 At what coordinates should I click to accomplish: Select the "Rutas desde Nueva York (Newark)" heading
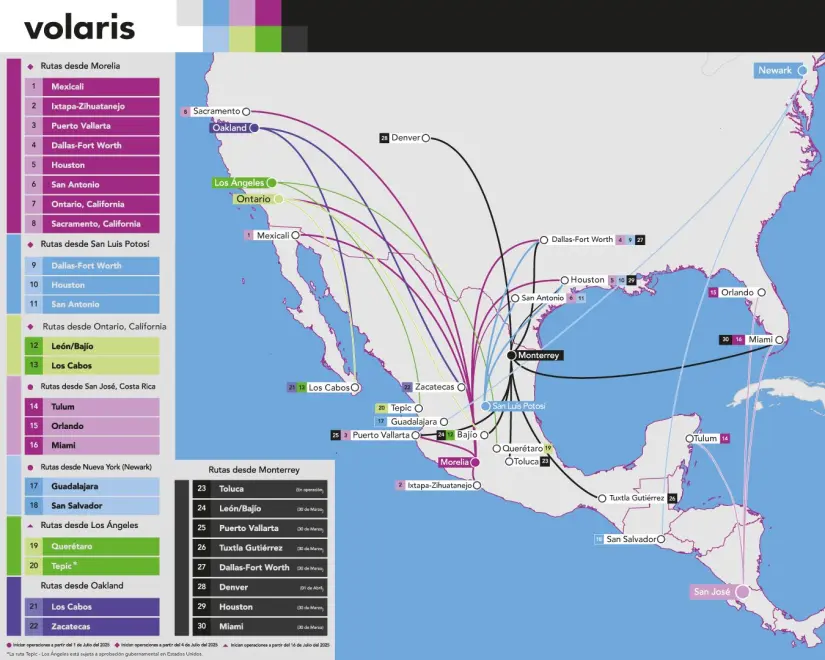pos(96,467)
